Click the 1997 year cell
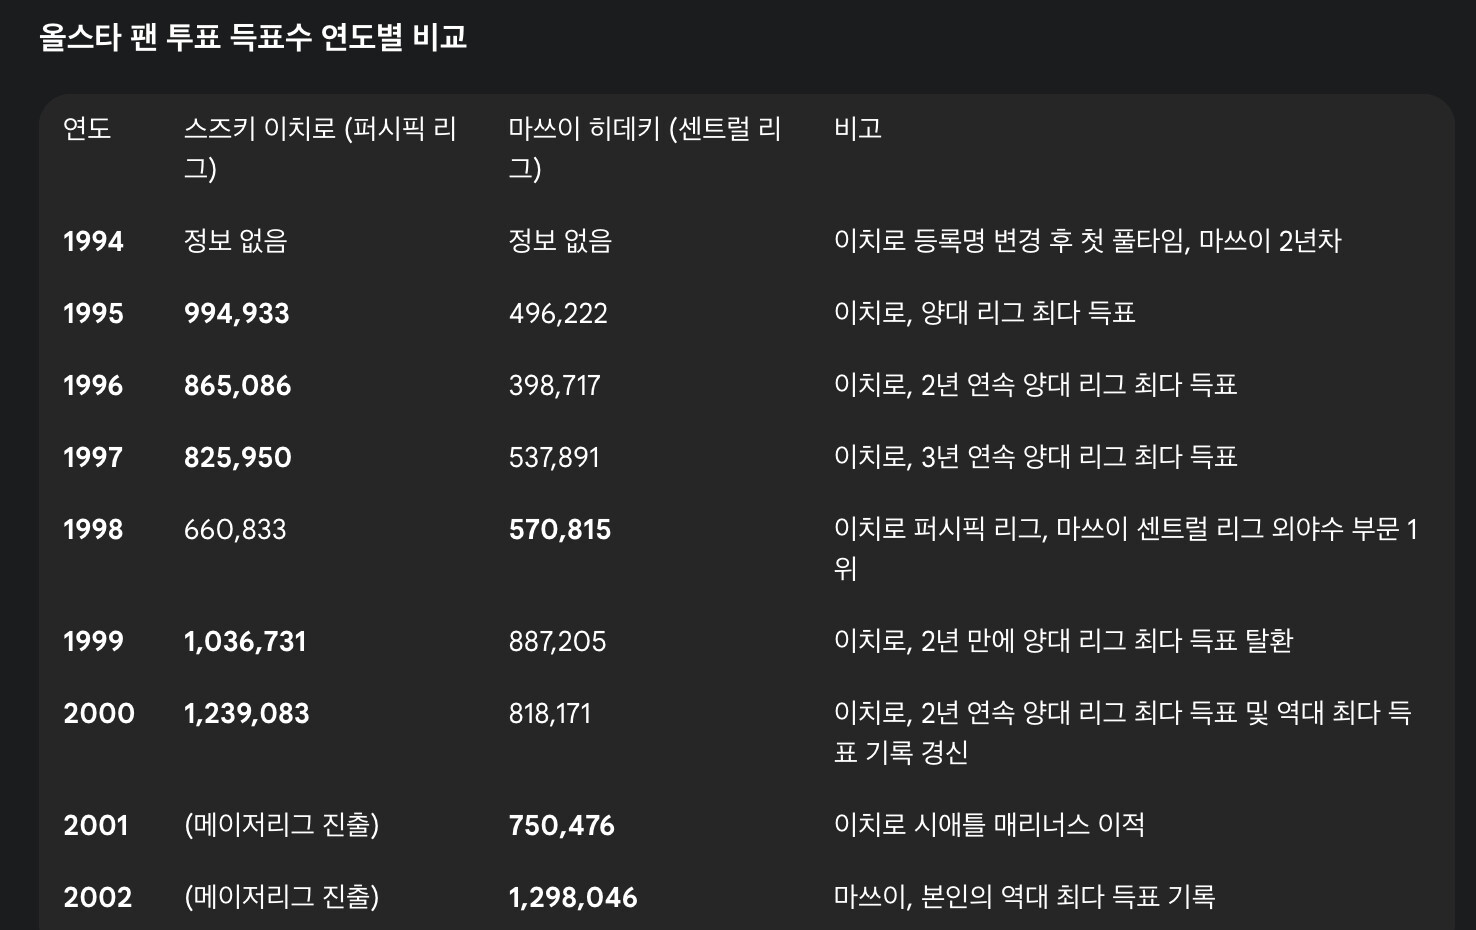The height and width of the screenshot is (930, 1476). coord(93,457)
